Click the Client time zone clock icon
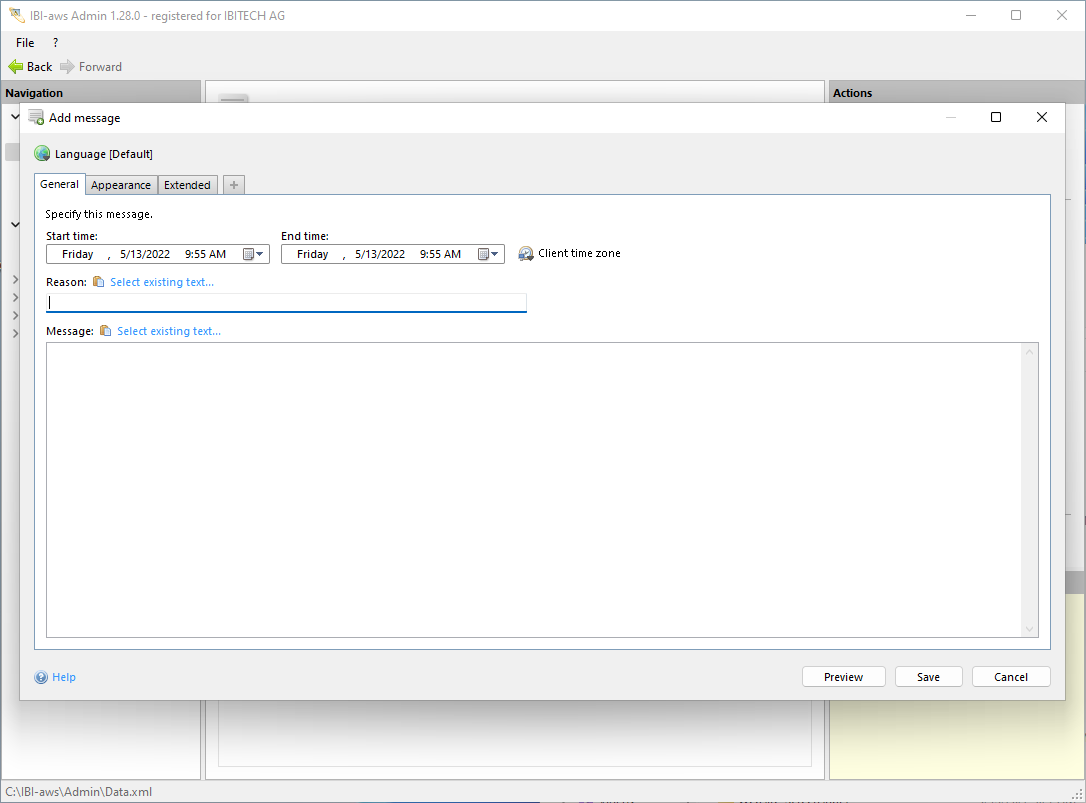The height and width of the screenshot is (803, 1086). point(526,254)
